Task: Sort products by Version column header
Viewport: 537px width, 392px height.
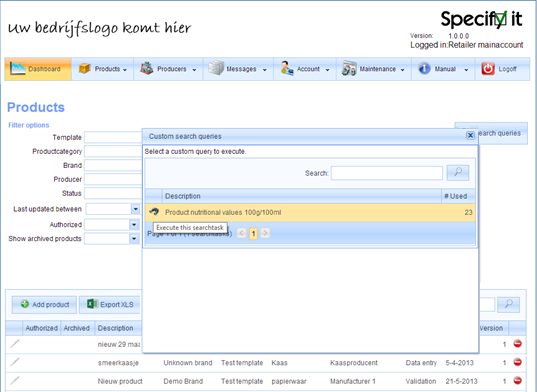Action: click(493, 328)
